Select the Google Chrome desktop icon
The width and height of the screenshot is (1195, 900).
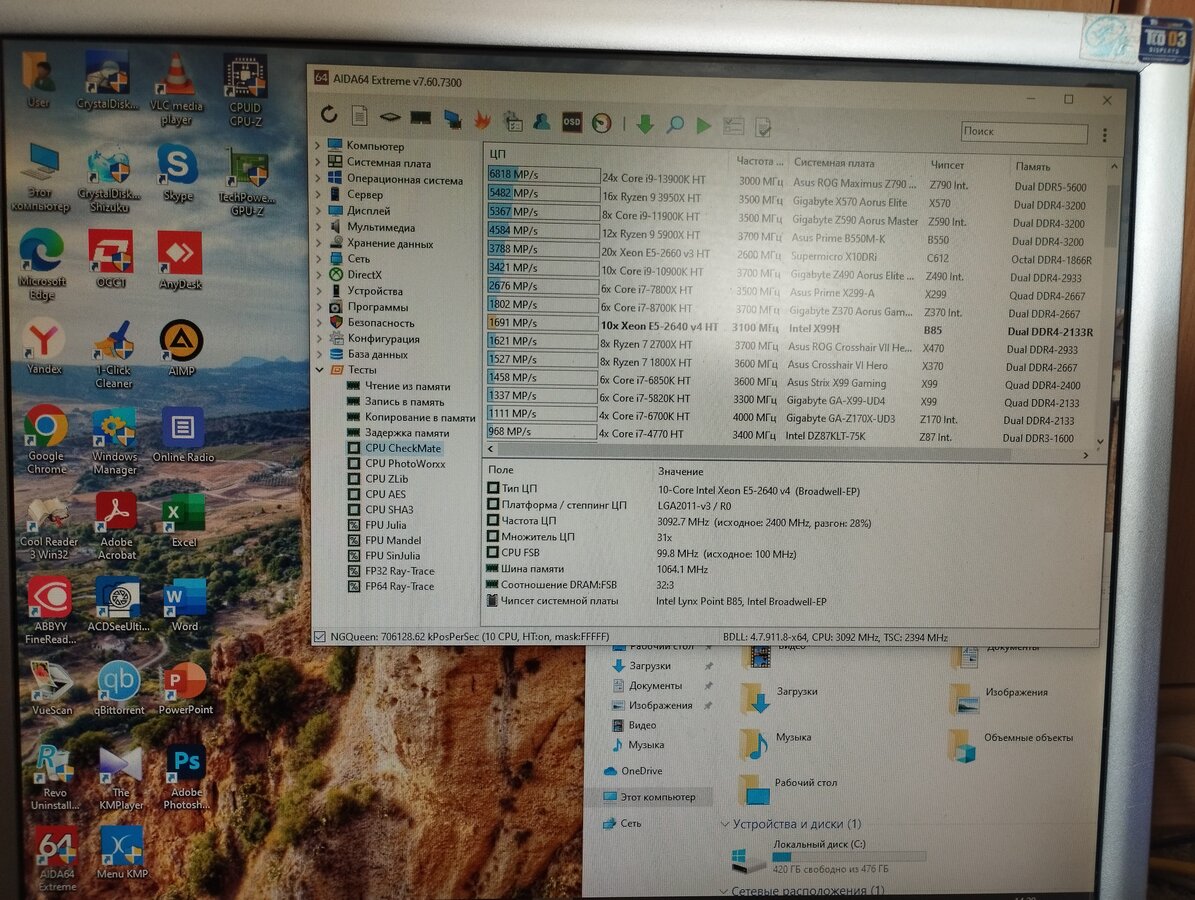pos(46,440)
